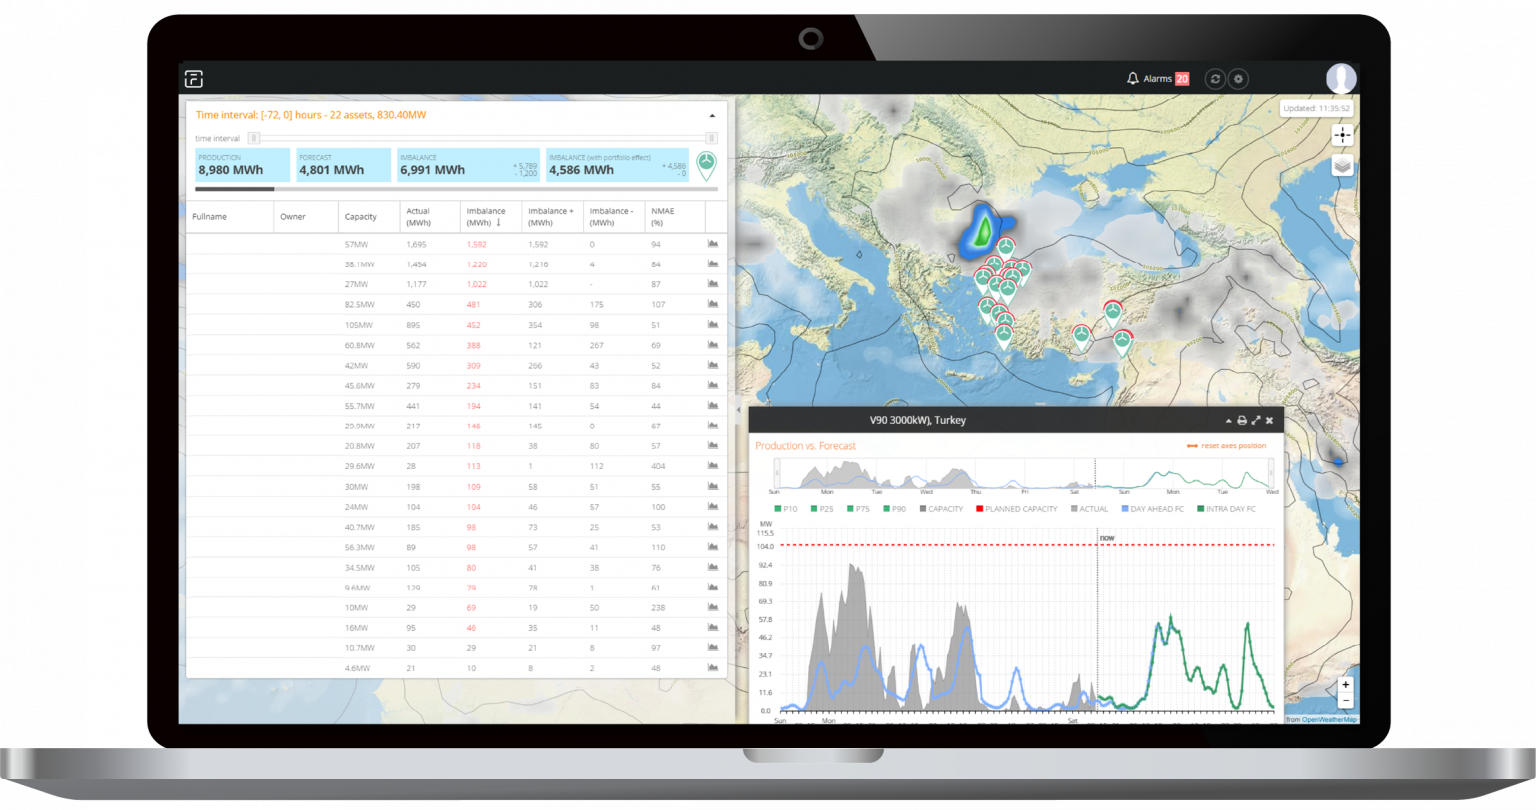Toggle the P90 series in the chart legend

tap(895, 508)
